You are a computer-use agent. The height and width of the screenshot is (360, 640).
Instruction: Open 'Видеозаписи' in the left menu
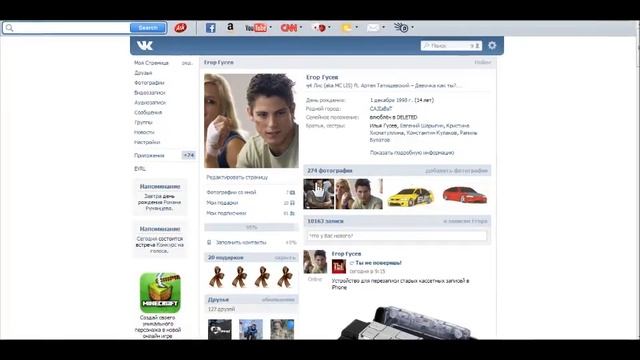pos(149,93)
